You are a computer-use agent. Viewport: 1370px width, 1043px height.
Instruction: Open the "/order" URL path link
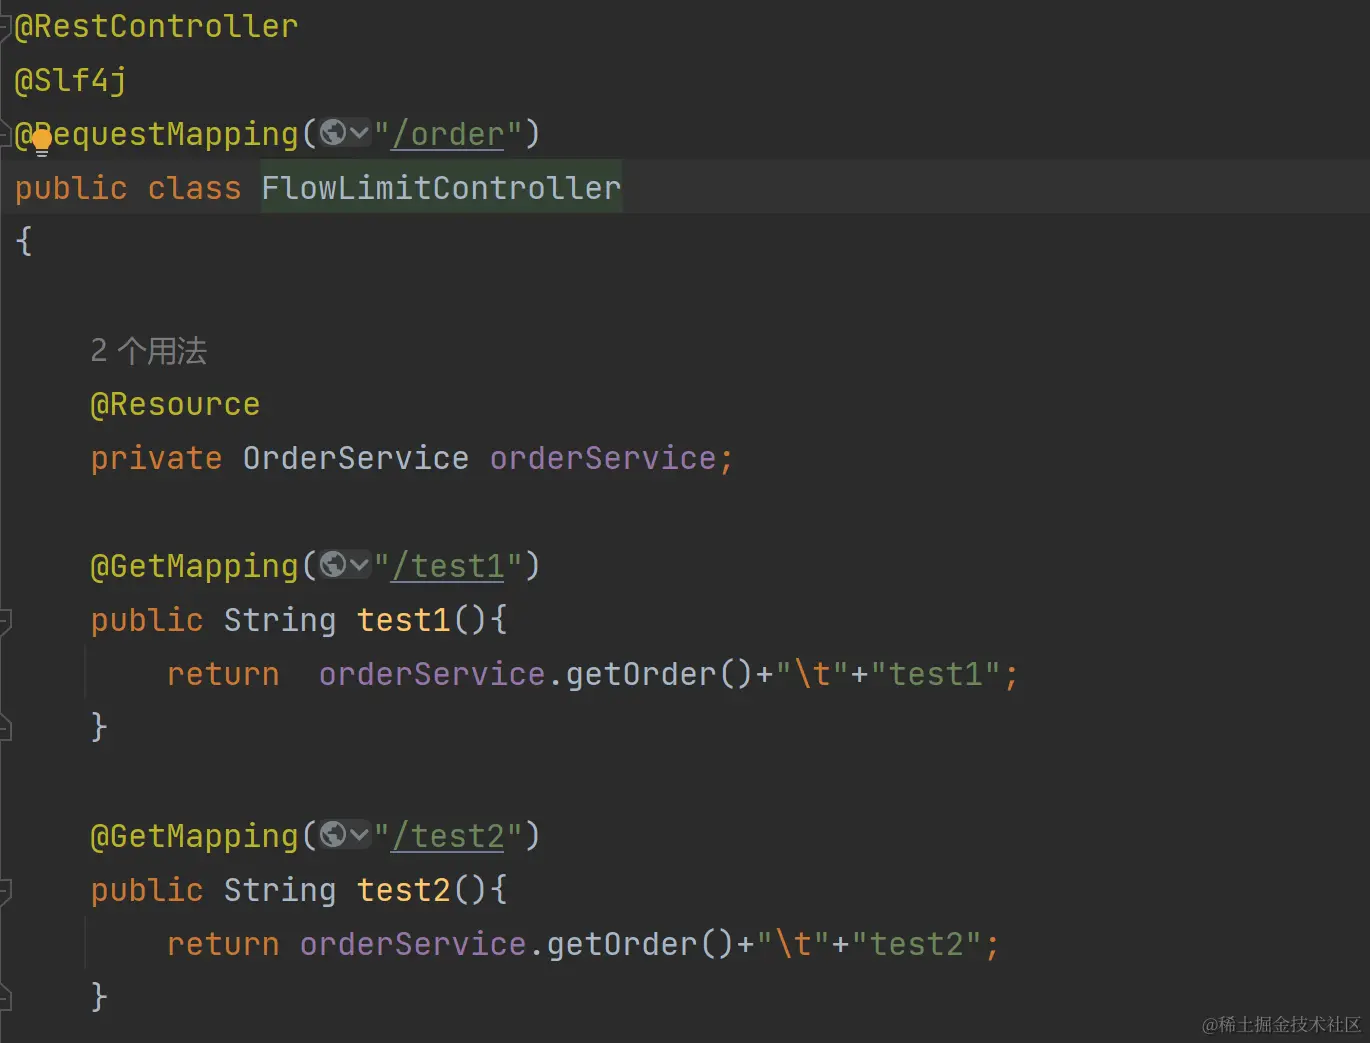coord(448,134)
